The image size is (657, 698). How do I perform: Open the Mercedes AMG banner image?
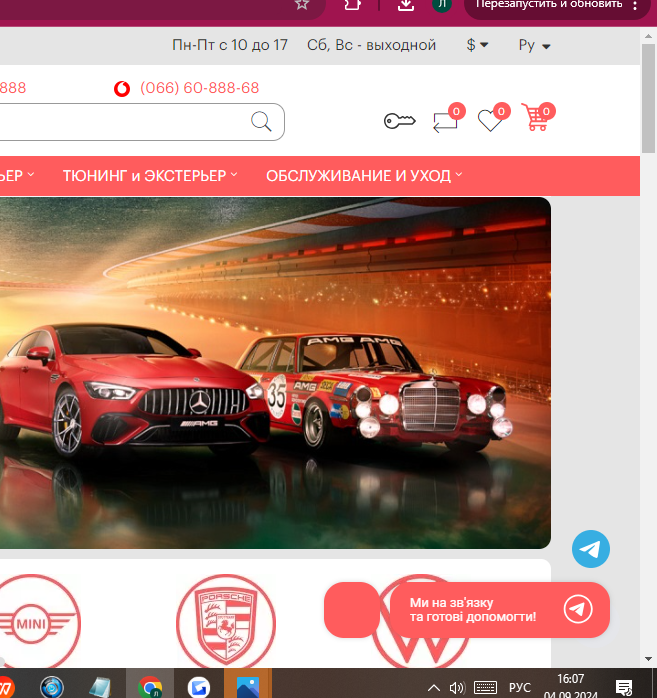(275, 372)
